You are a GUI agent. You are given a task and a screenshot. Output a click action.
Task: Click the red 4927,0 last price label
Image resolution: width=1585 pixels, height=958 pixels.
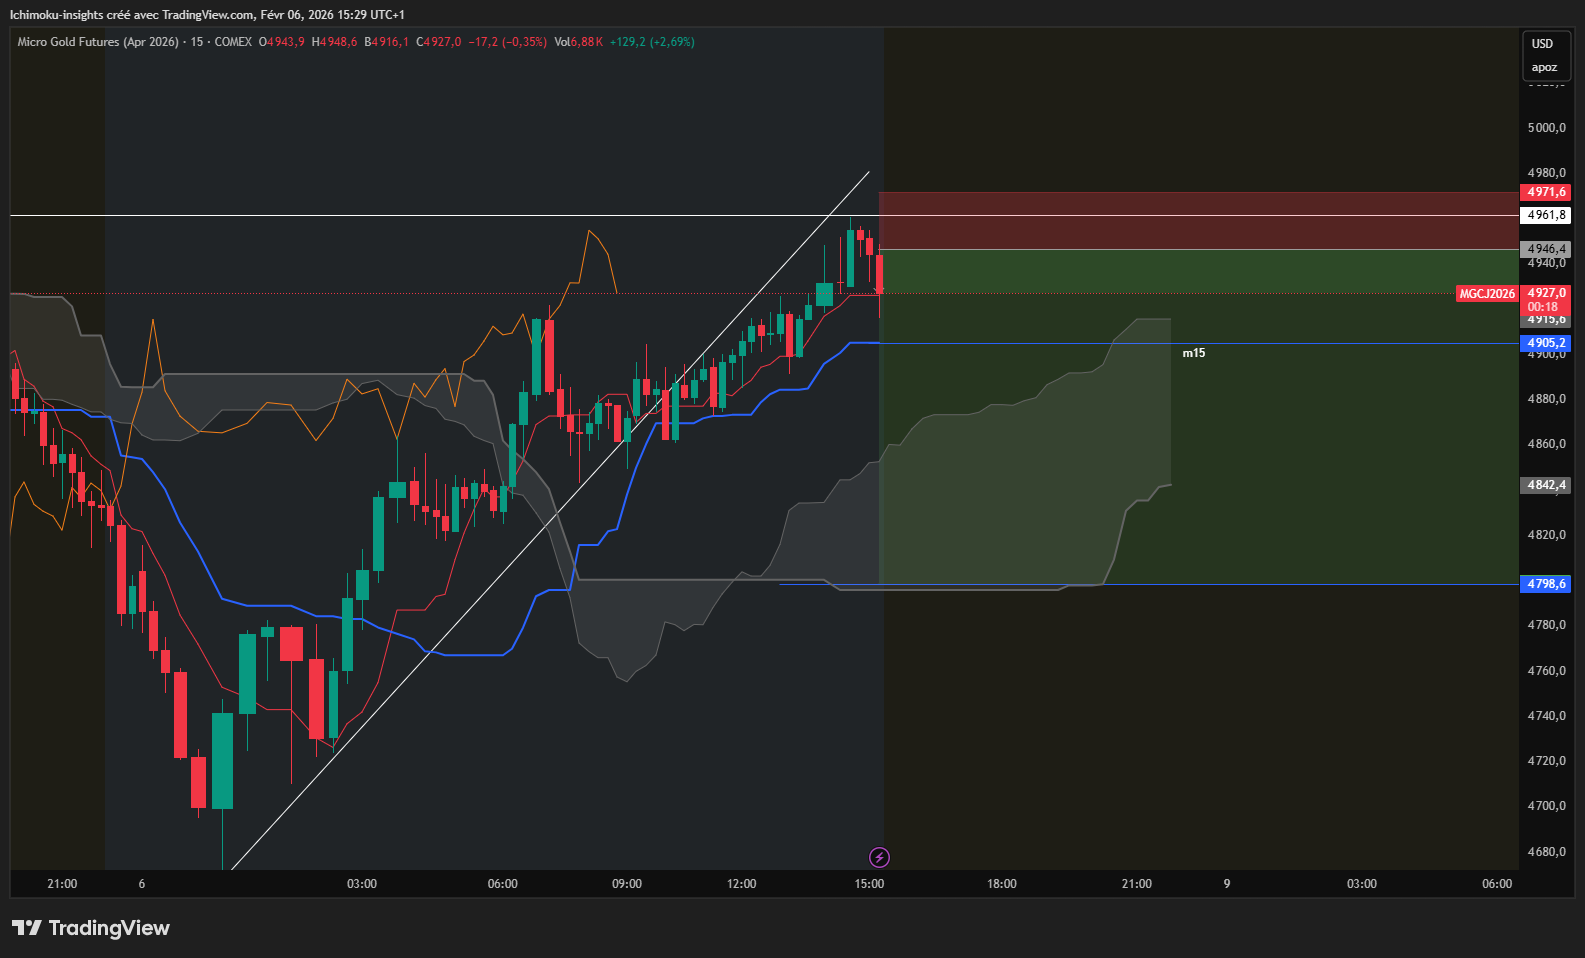pos(1546,293)
